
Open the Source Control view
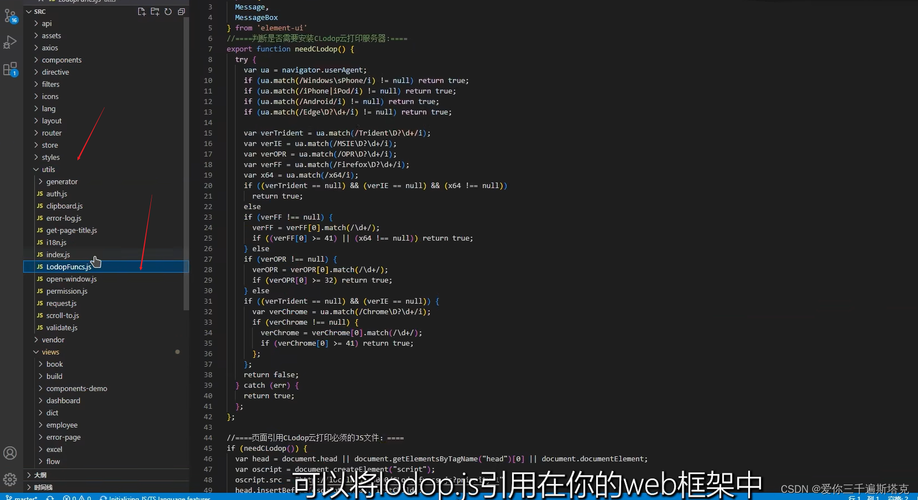coord(11,16)
